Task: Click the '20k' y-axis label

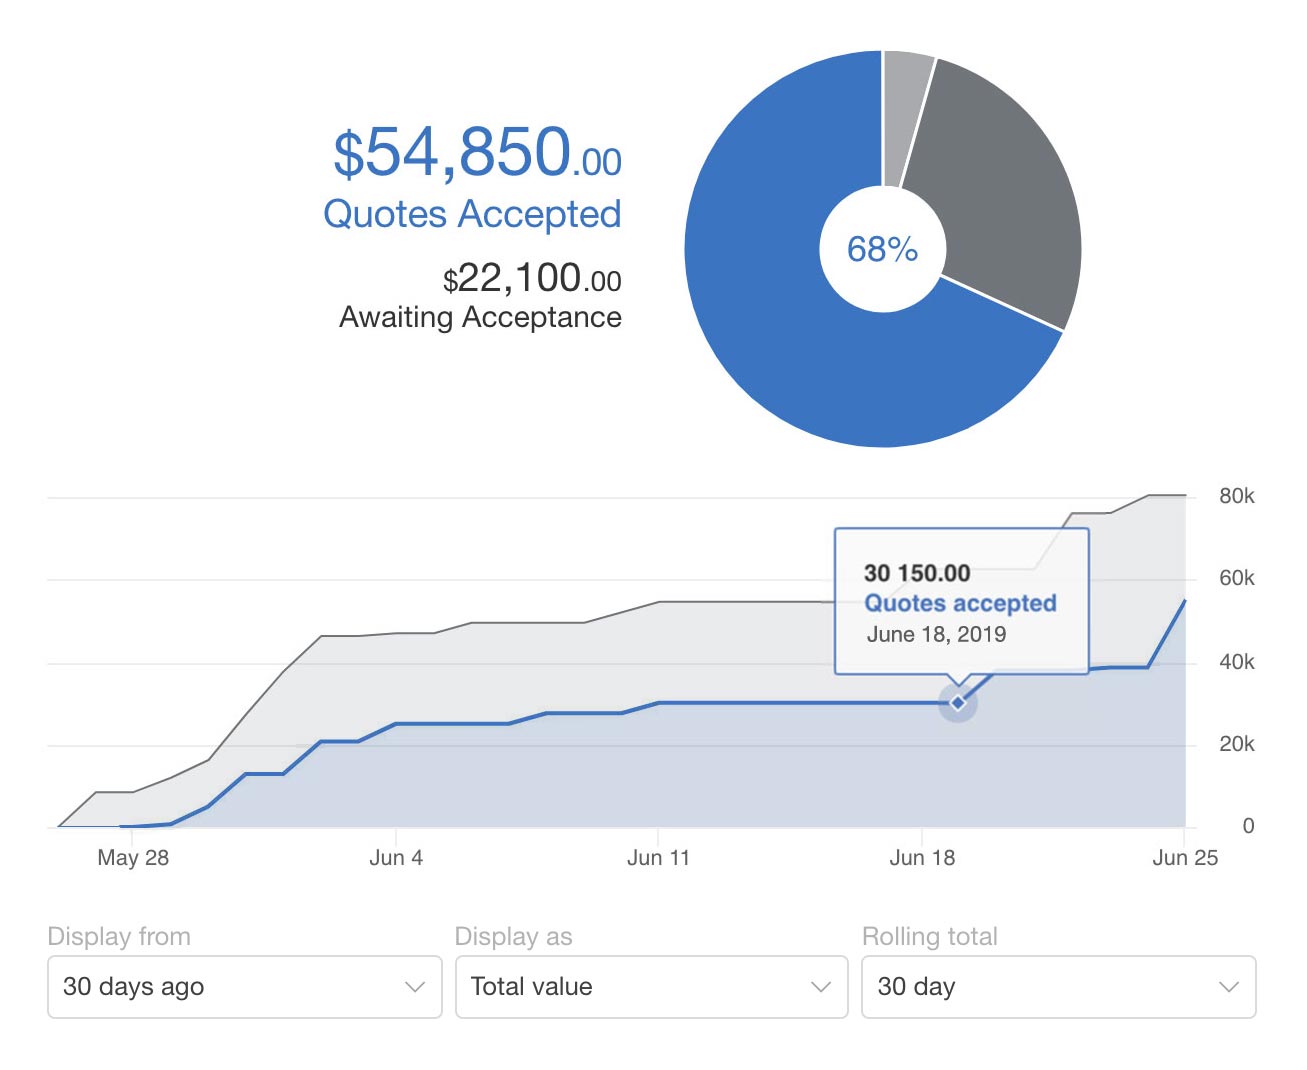Action: tap(1236, 744)
